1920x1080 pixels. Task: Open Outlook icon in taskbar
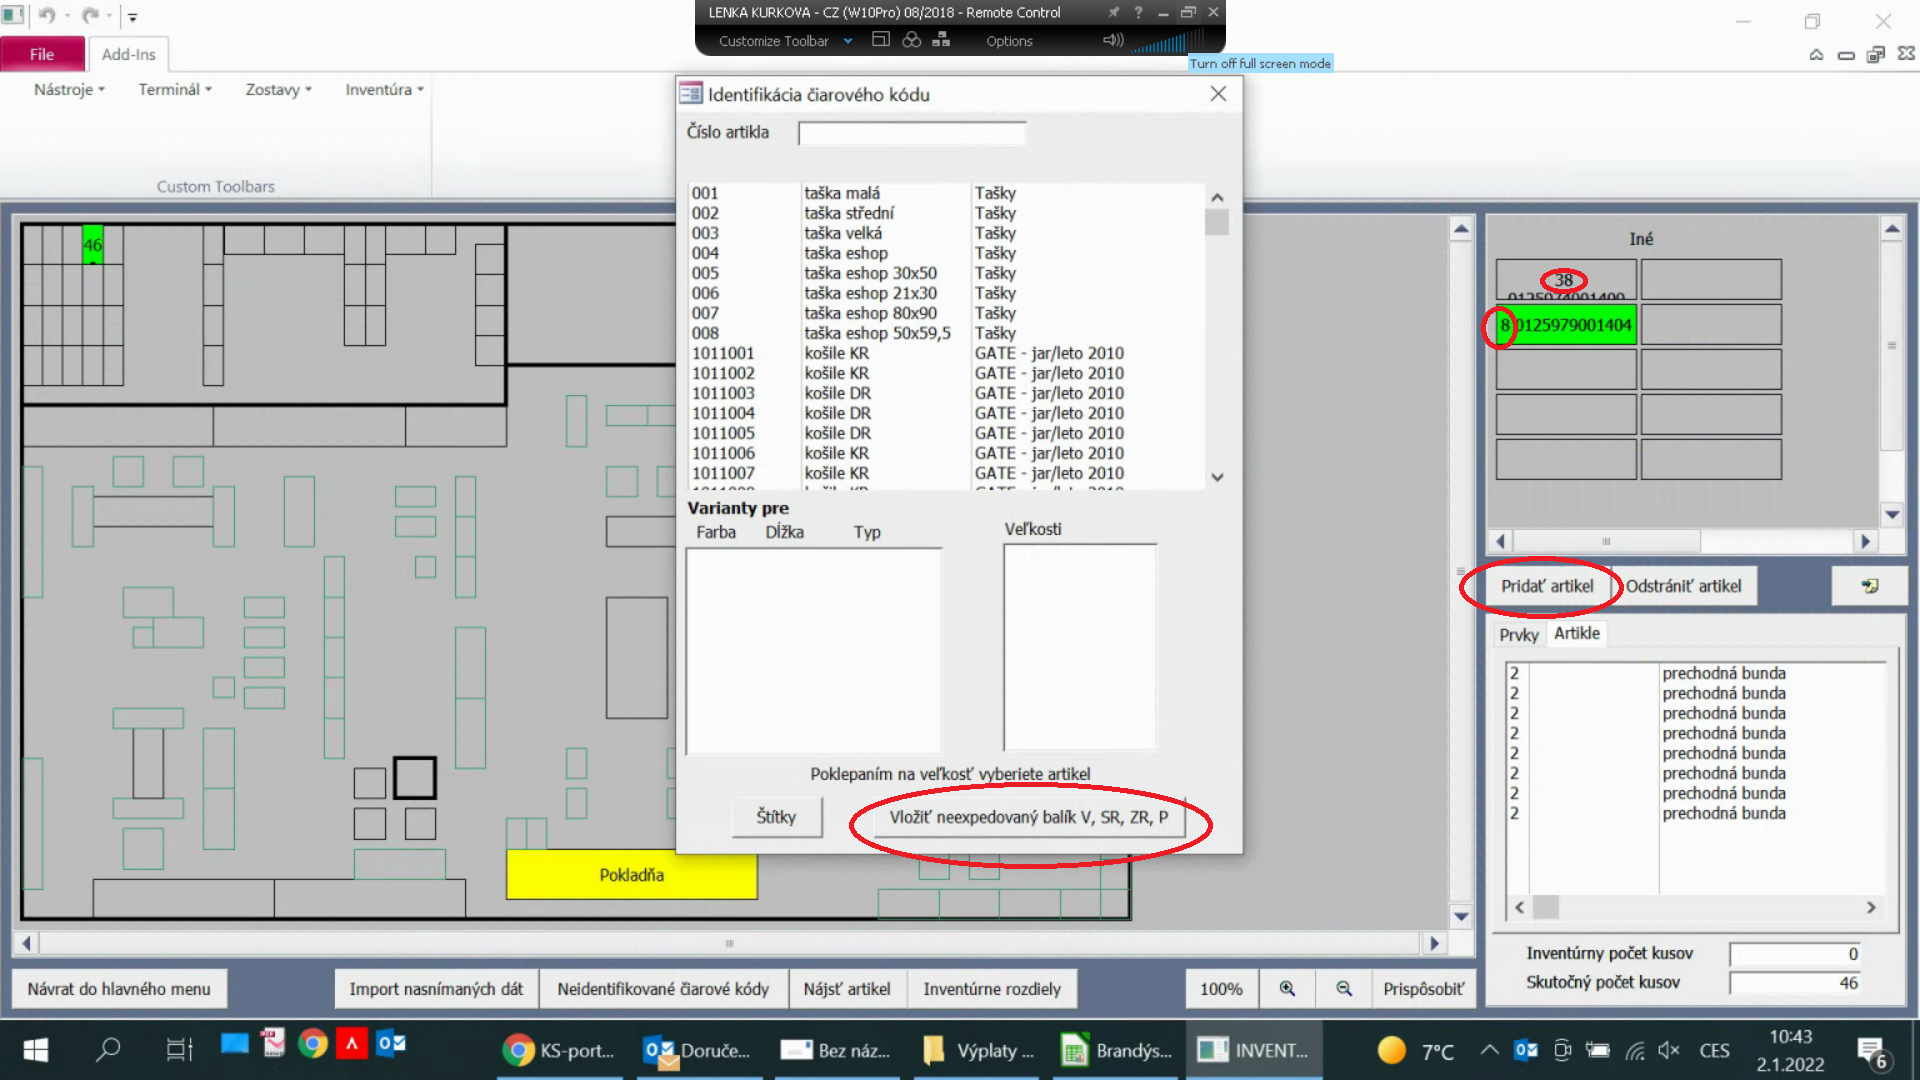coord(391,1045)
